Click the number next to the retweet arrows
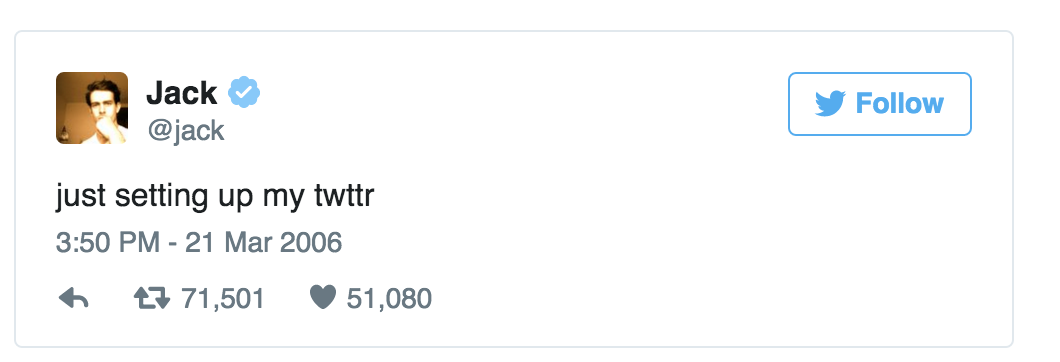Image resolution: width=1060 pixels, height=362 pixels. (222, 298)
